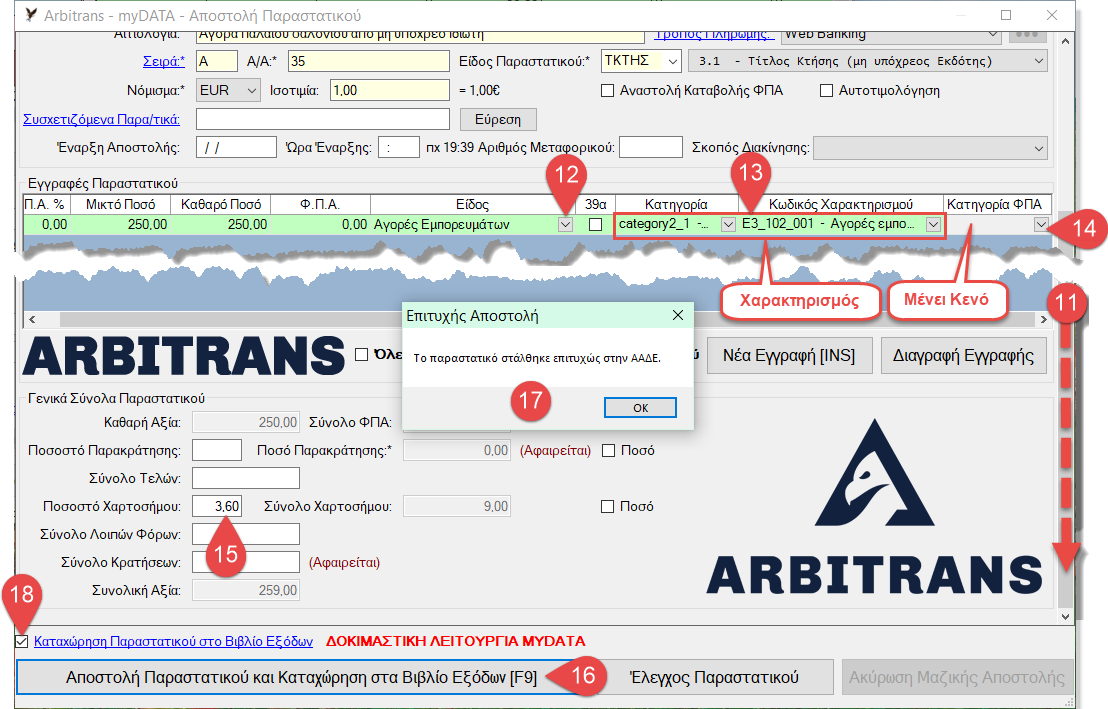1108x709 pixels.
Task: Click the ΔΟΚΙΜΑΣΤΙΚΗ ΛΕΙΤΟΥΡΓΙΑ MYDATA red text
Action: point(456,641)
